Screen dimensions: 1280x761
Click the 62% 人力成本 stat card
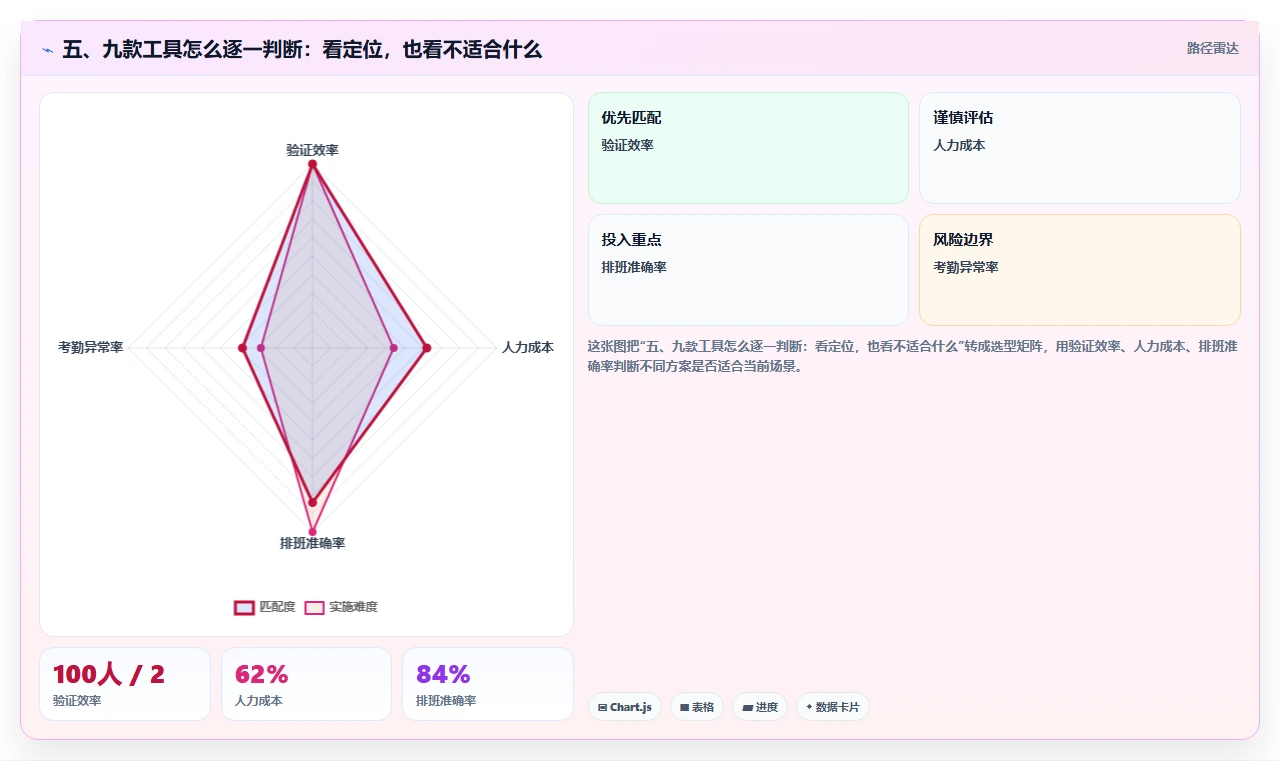point(306,684)
